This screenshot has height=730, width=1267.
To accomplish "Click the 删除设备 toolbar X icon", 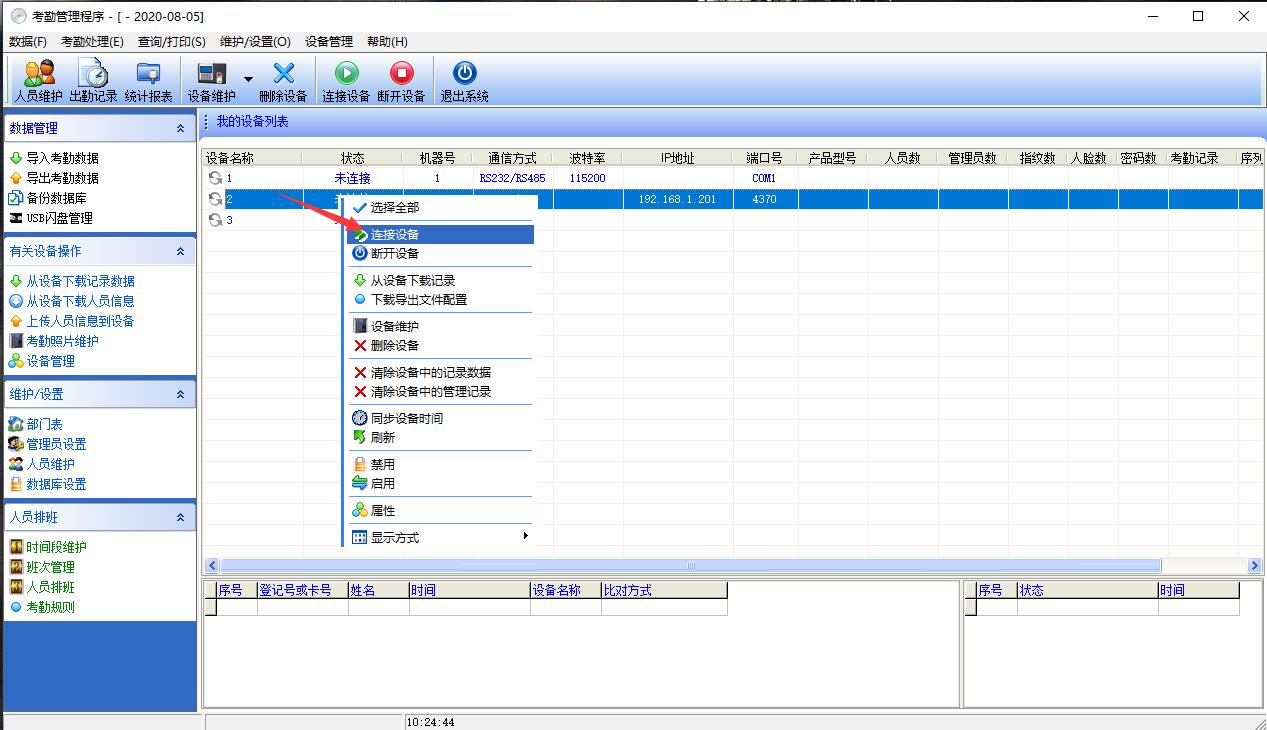I will pyautogui.click(x=283, y=80).
